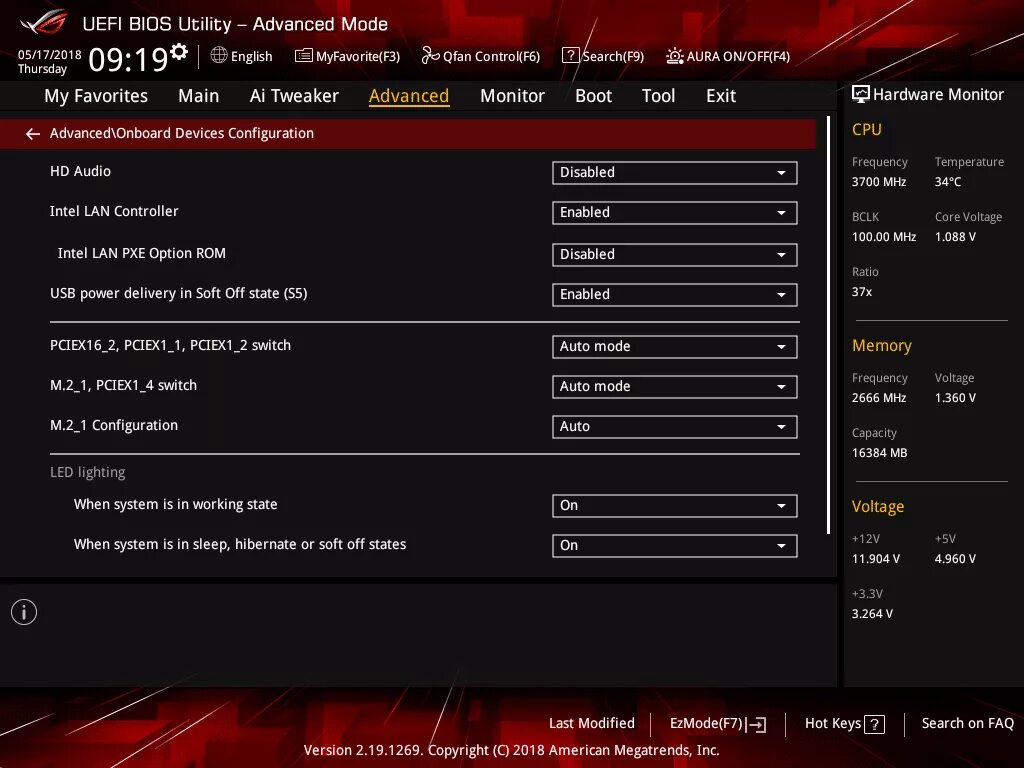1024x768 pixels.
Task: Switch to the Boot tab
Action: point(594,96)
